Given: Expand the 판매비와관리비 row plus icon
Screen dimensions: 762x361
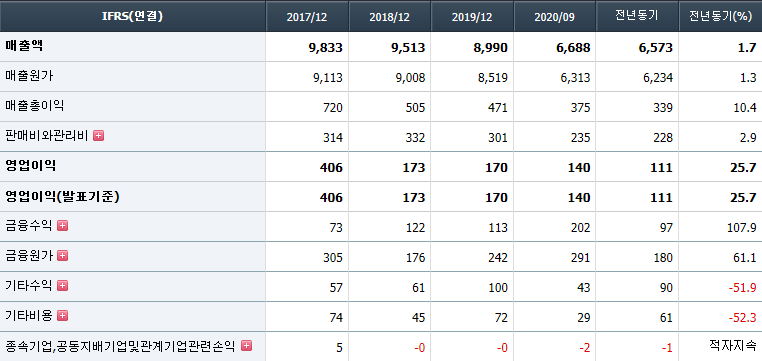Looking at the screenshot, I should (x=99, y=136).
